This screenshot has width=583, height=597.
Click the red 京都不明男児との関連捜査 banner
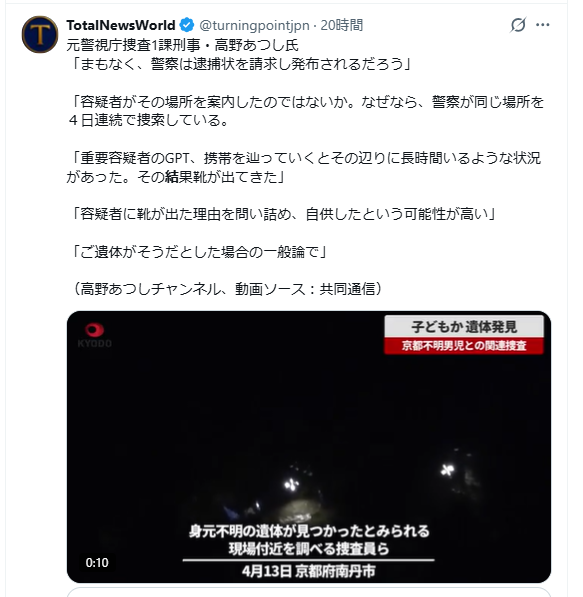click(x=464, y=346)
